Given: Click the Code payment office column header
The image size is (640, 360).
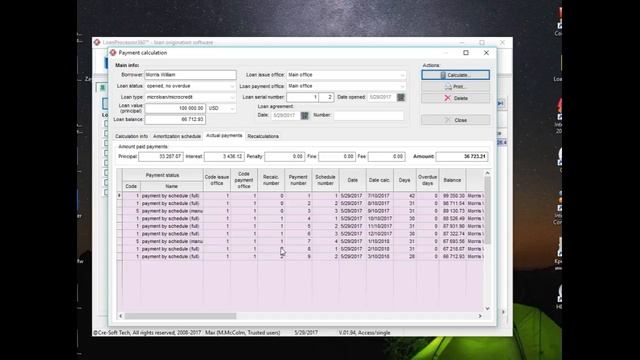Looking at the screenshot, I should pyautogui.click(x=244, y=180).
